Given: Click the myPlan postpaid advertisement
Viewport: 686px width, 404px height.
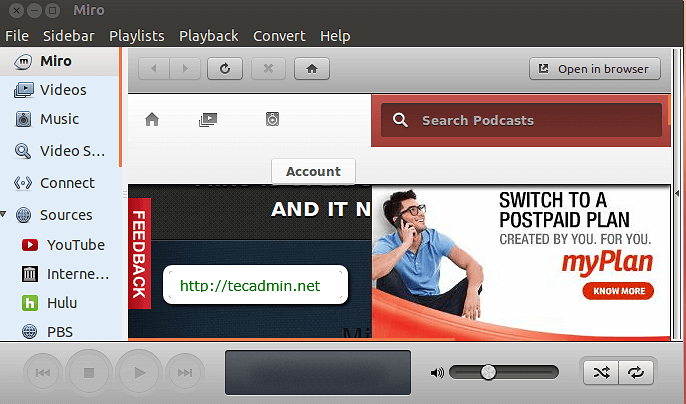Looking at the screenshot, I should point(521,262).
